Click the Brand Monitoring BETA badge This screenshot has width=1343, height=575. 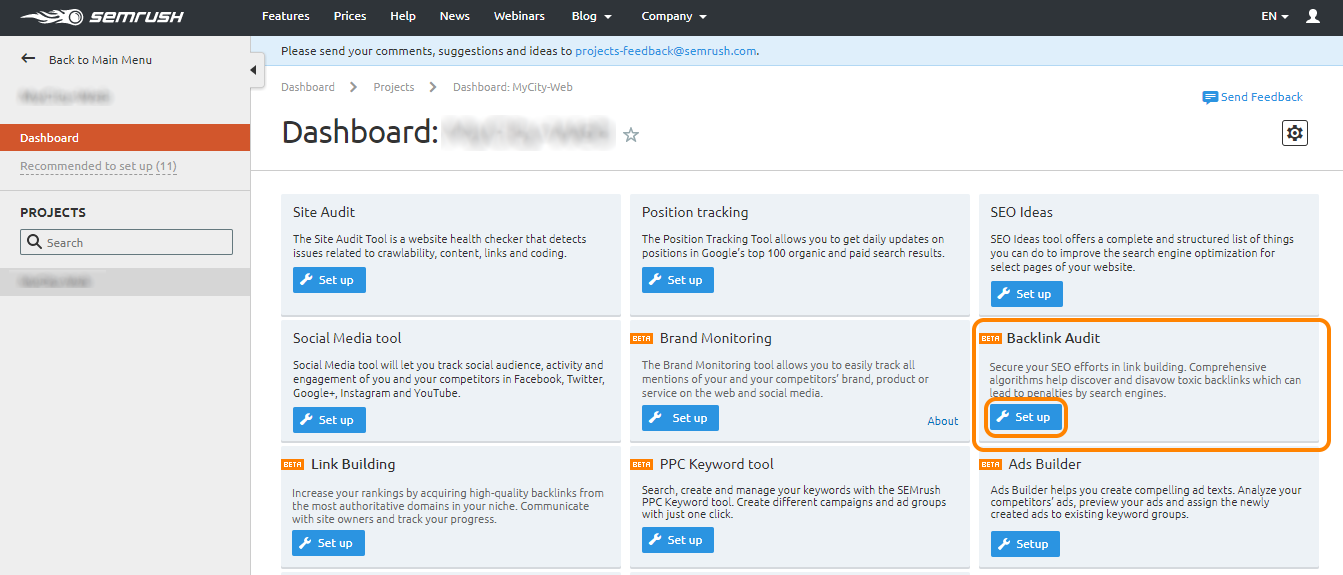(642, 338)
